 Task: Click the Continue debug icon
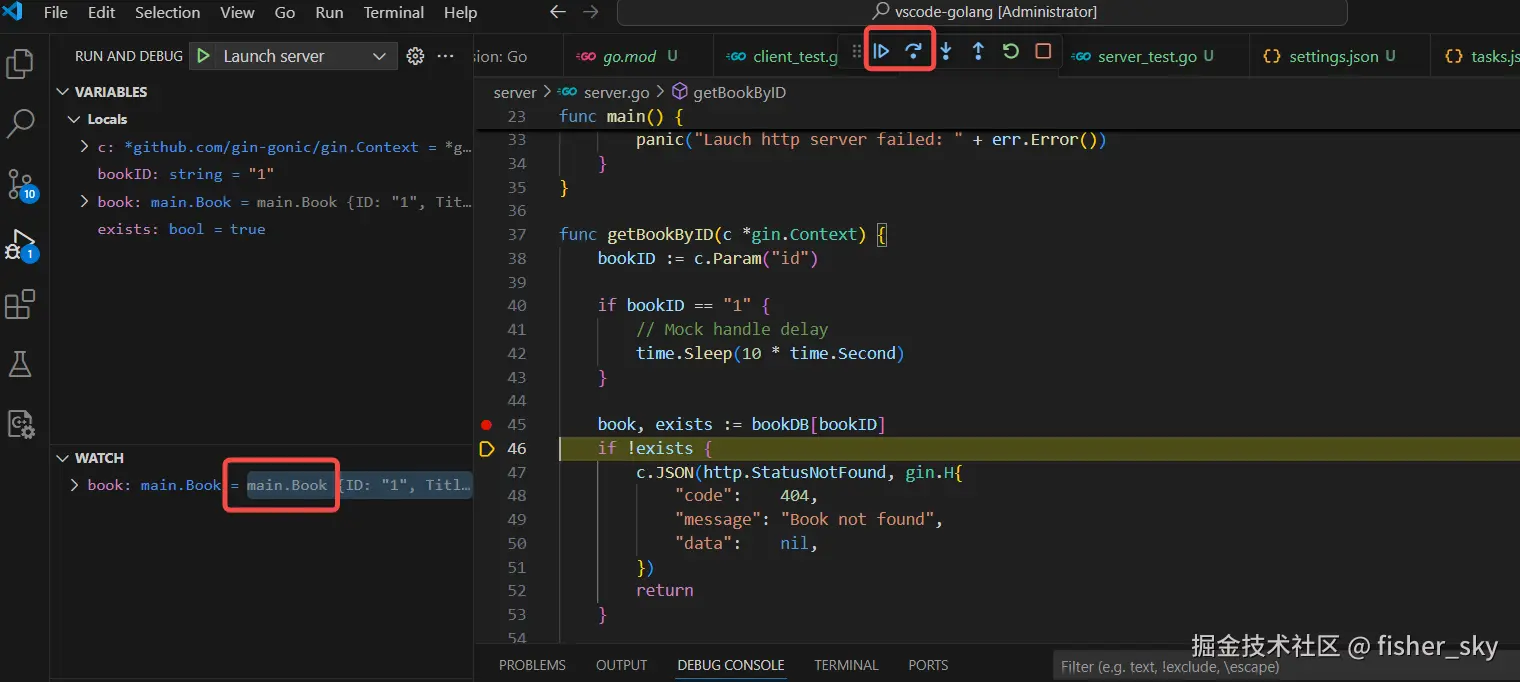[x=881, y=49]
